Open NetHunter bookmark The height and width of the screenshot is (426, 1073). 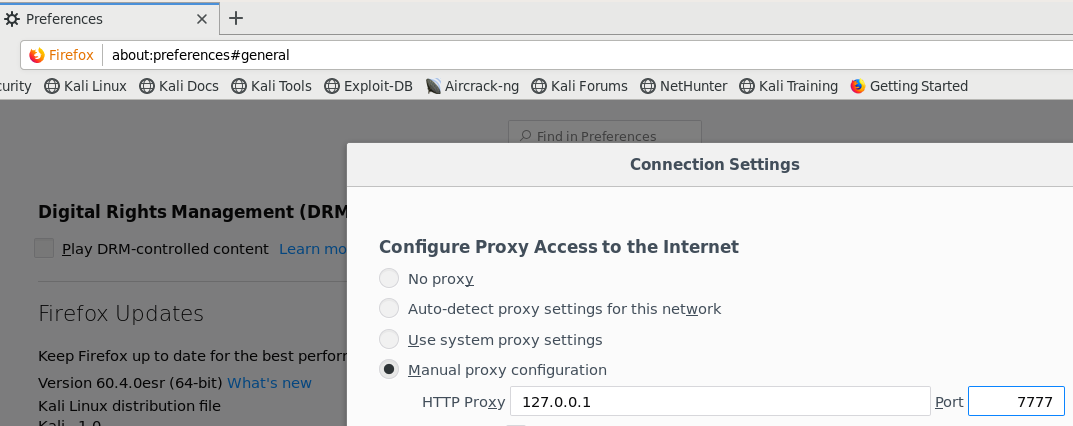coord(683,86)
